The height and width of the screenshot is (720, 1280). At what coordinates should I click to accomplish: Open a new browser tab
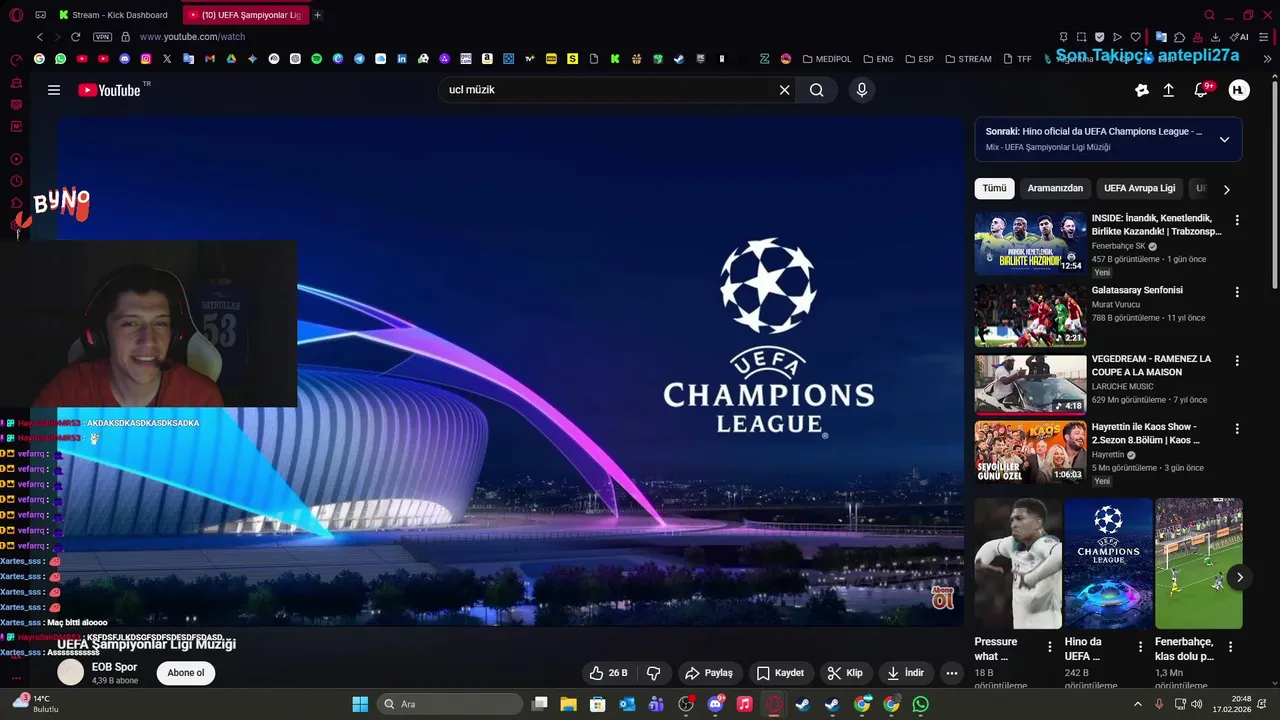point(318,15)
